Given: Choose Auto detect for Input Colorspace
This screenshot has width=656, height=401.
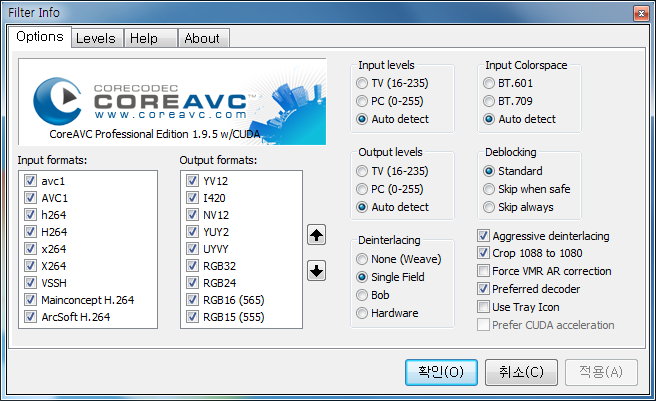Looking at the screenshot, I should coord(489,119).
